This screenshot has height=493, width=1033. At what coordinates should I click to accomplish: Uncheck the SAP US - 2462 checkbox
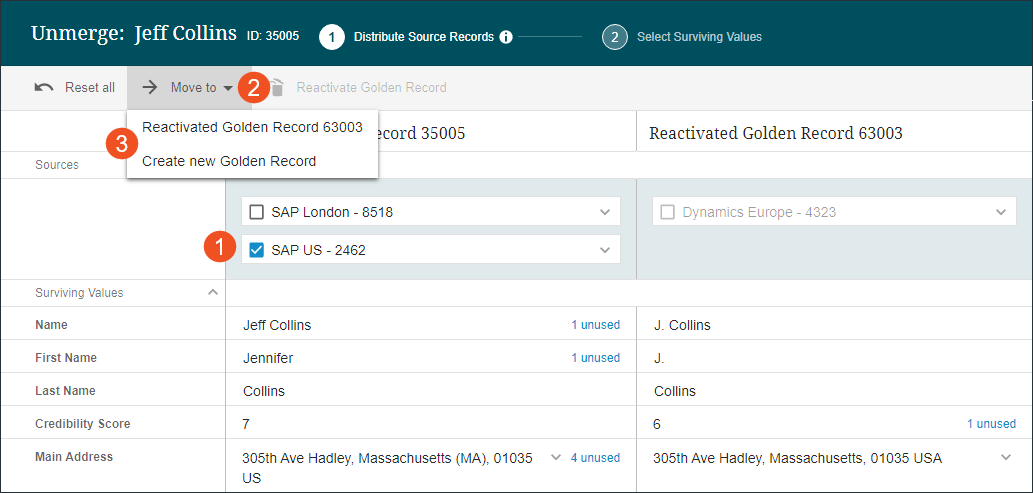[x=257, y=250]
